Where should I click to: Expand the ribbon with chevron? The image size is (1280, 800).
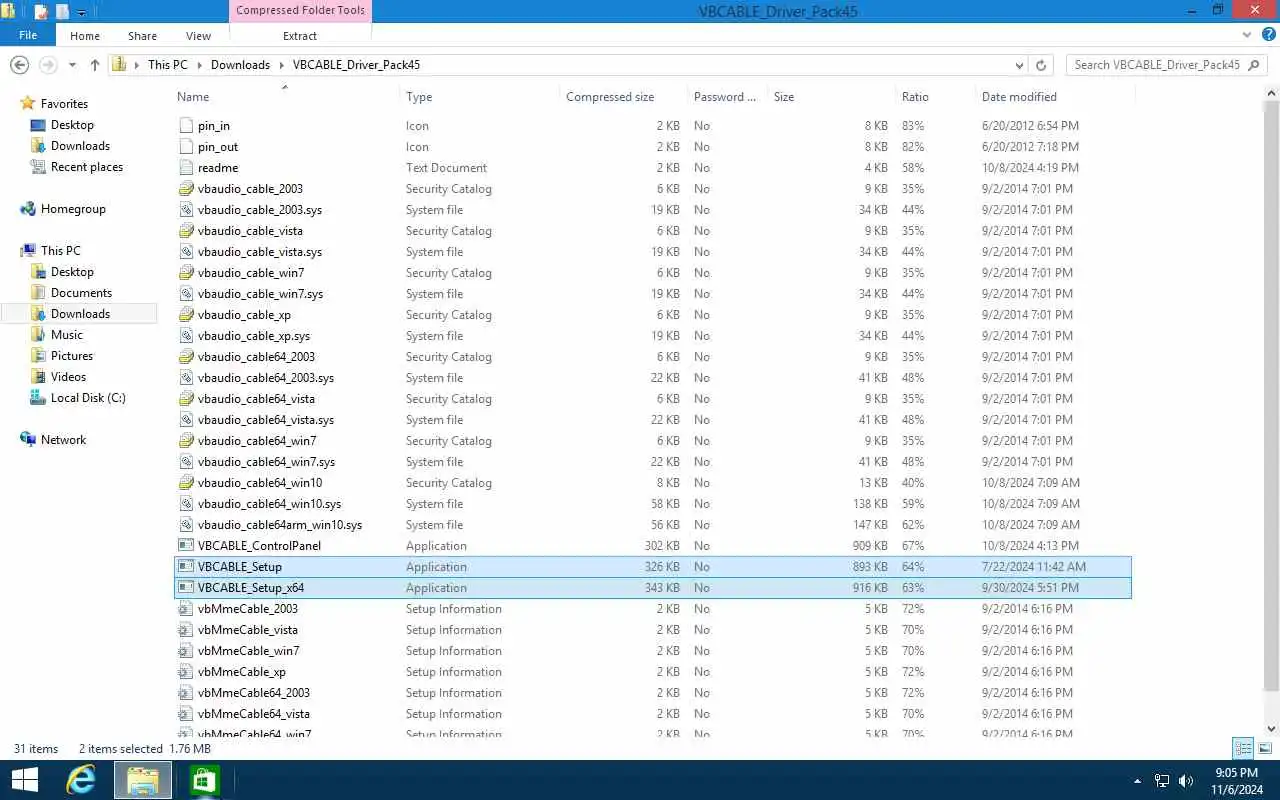point(1248,36)
